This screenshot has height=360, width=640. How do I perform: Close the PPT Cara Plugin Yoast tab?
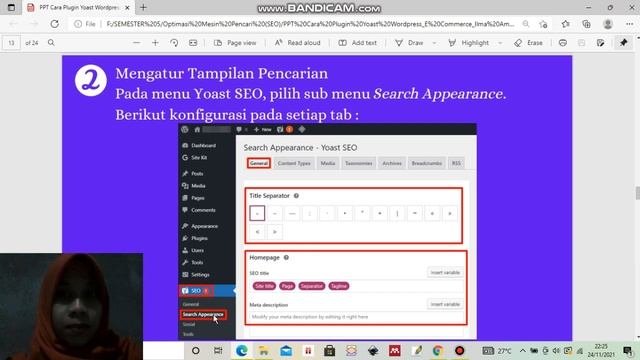(127, 7)
